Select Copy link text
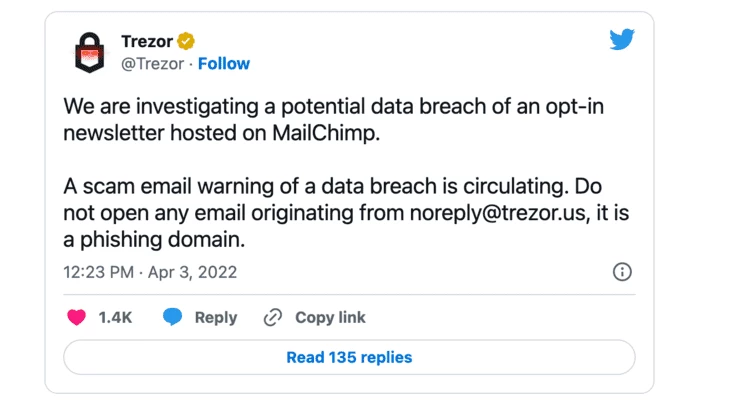This screenshot has height=406, width=730. tap(330, 318)
